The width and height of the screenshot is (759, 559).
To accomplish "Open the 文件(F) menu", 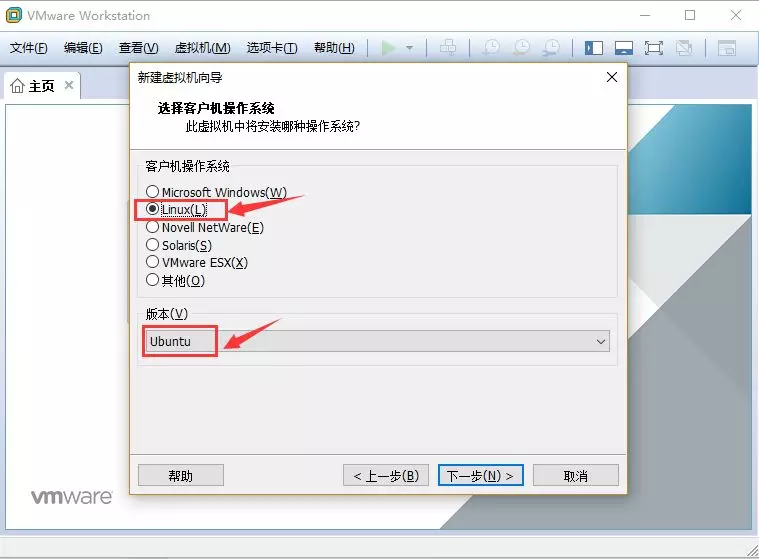I will pyautogui.click(x=29, y=48).
